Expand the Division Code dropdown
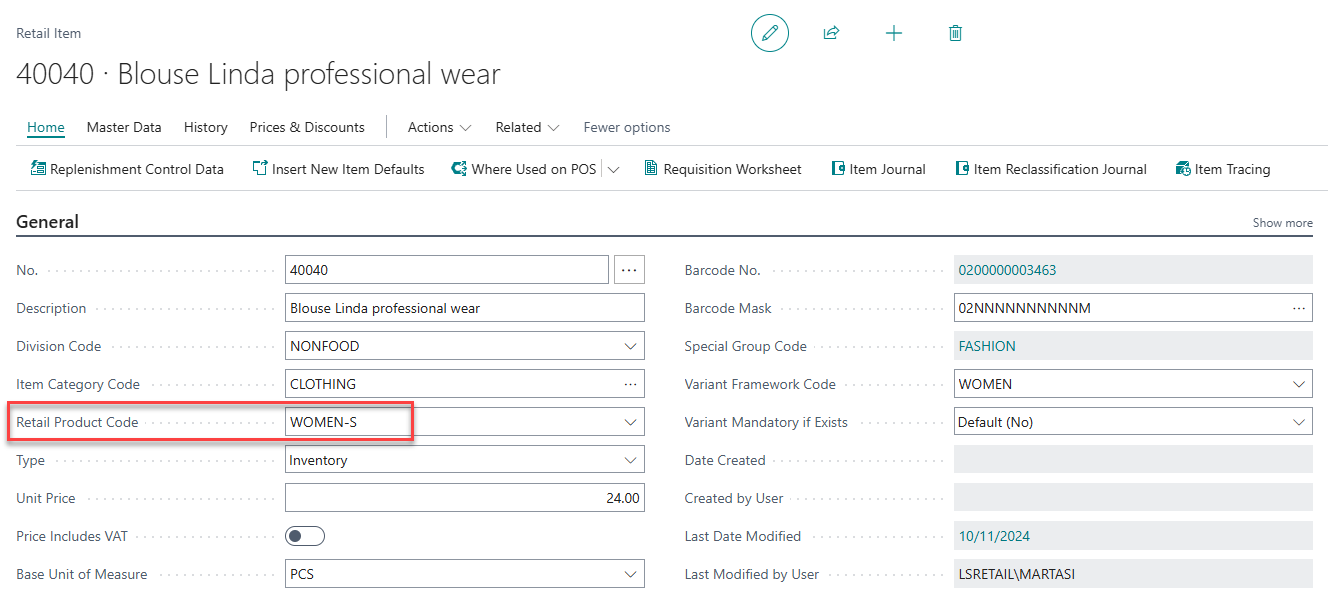The height and width of the screenshot is (606, 1328). point(630,346)
